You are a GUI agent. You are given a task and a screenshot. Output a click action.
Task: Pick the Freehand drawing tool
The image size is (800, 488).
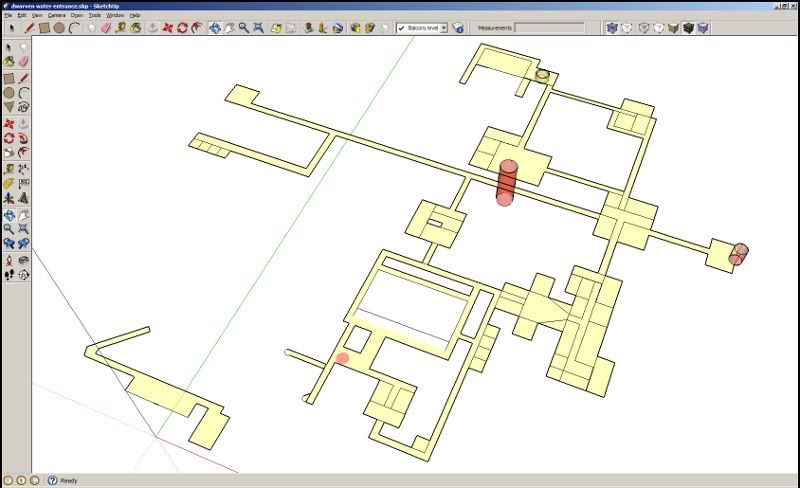coord(23,106)
